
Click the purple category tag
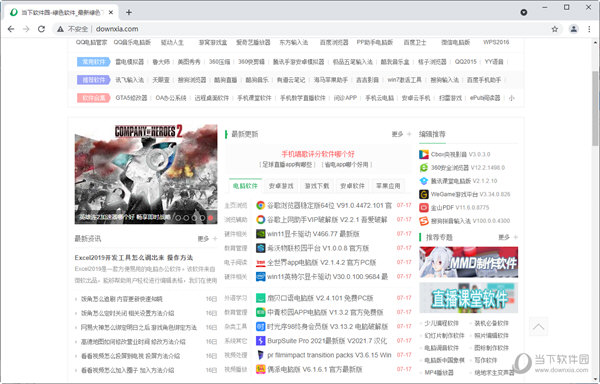93,80
